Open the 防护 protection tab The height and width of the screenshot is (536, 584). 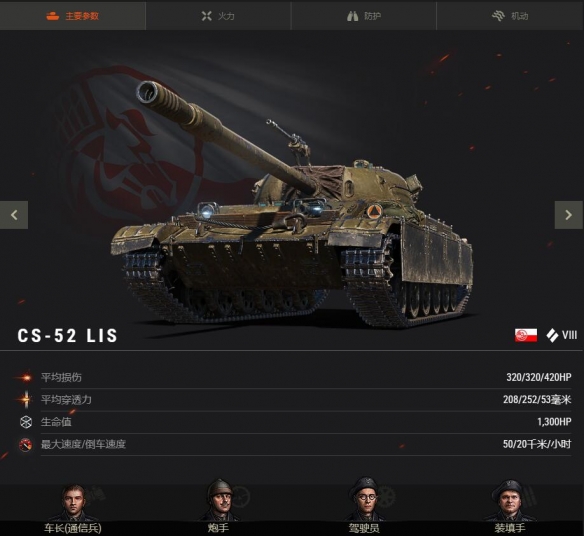click(x=364, y=16)
